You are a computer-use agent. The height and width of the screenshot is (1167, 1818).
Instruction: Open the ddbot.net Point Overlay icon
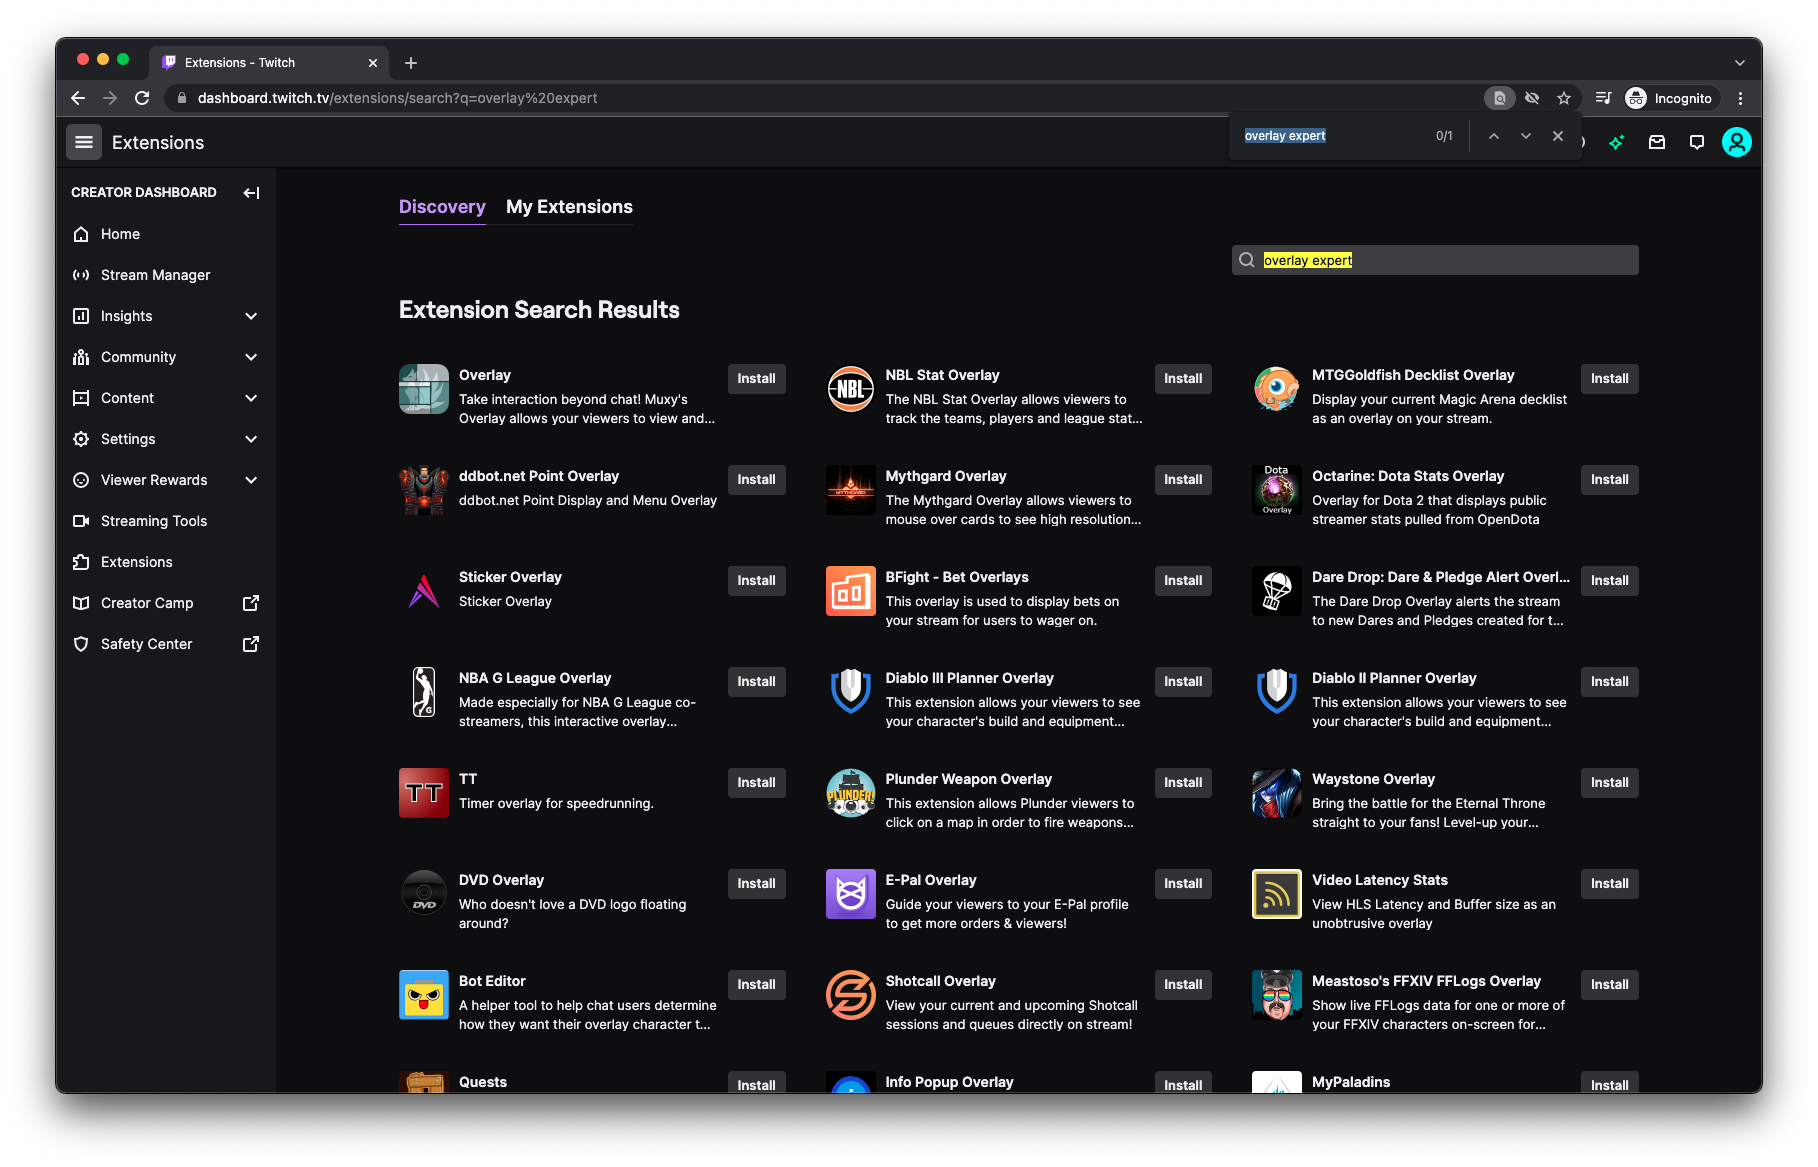[x=424, y=490]
